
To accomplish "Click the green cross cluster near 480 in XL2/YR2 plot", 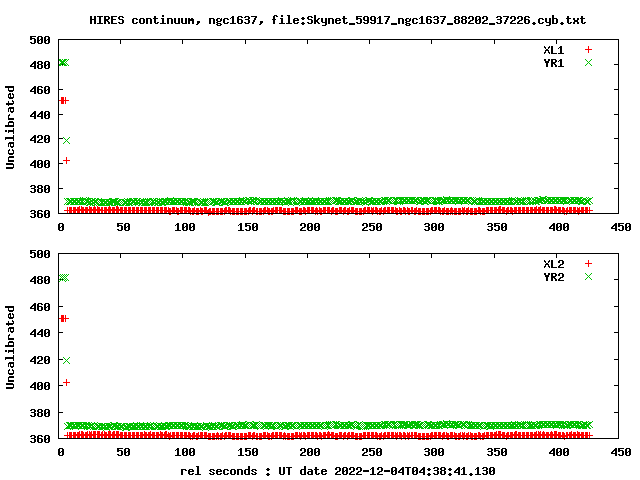I will 64,278.
